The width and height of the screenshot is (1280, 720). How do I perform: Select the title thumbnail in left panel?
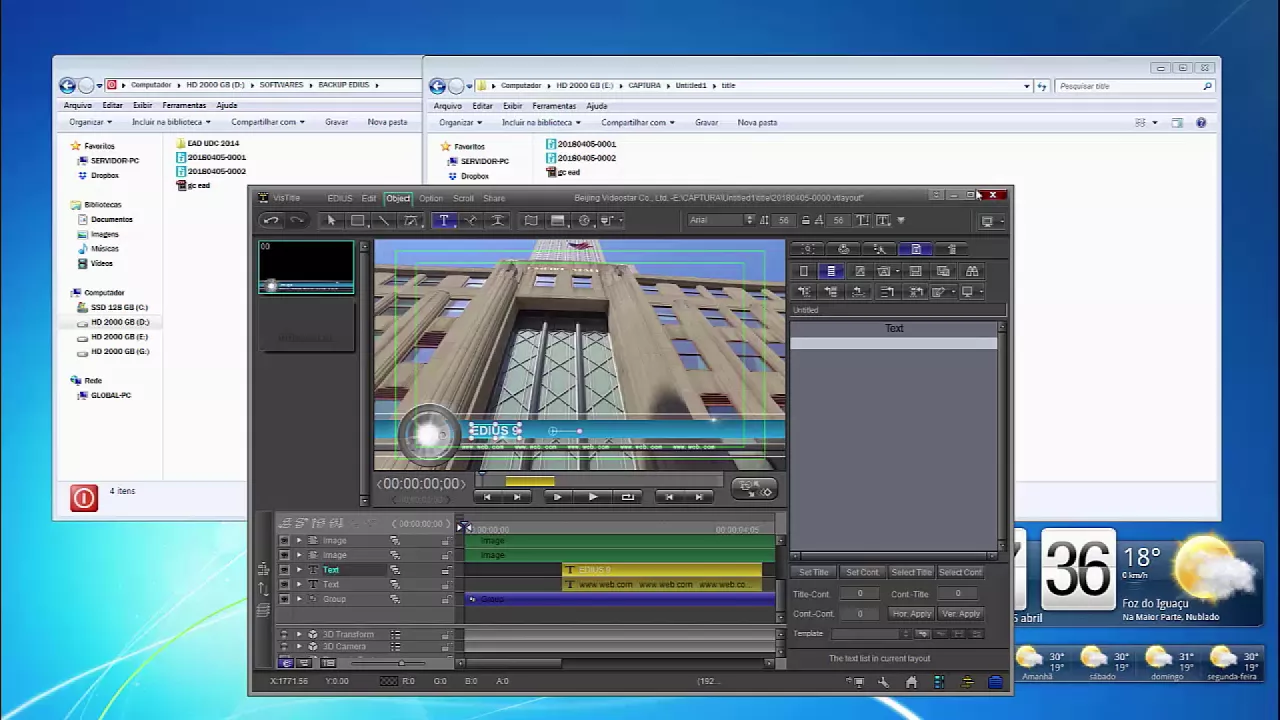click(306, 268)
